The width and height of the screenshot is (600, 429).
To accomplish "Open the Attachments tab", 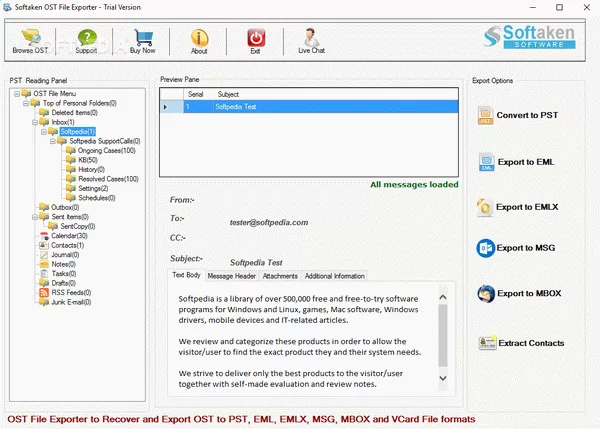I will tap(280, 276).
